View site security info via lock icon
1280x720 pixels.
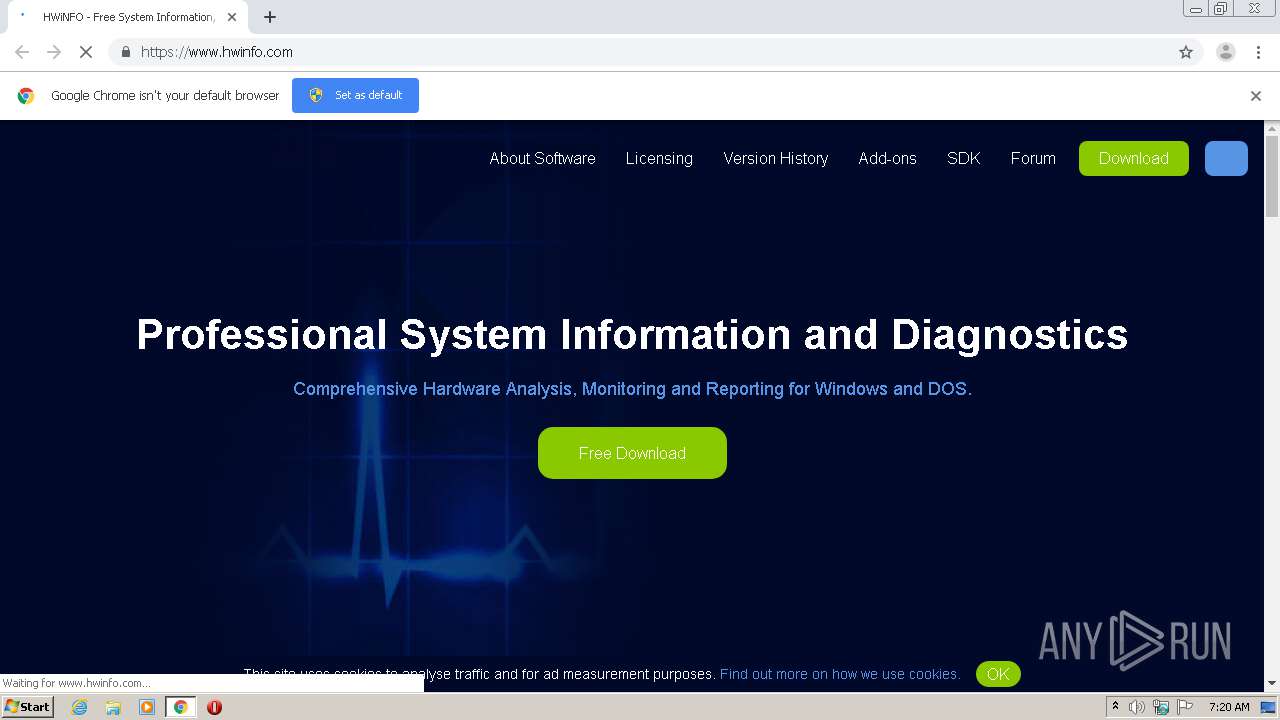click(125, 52)
